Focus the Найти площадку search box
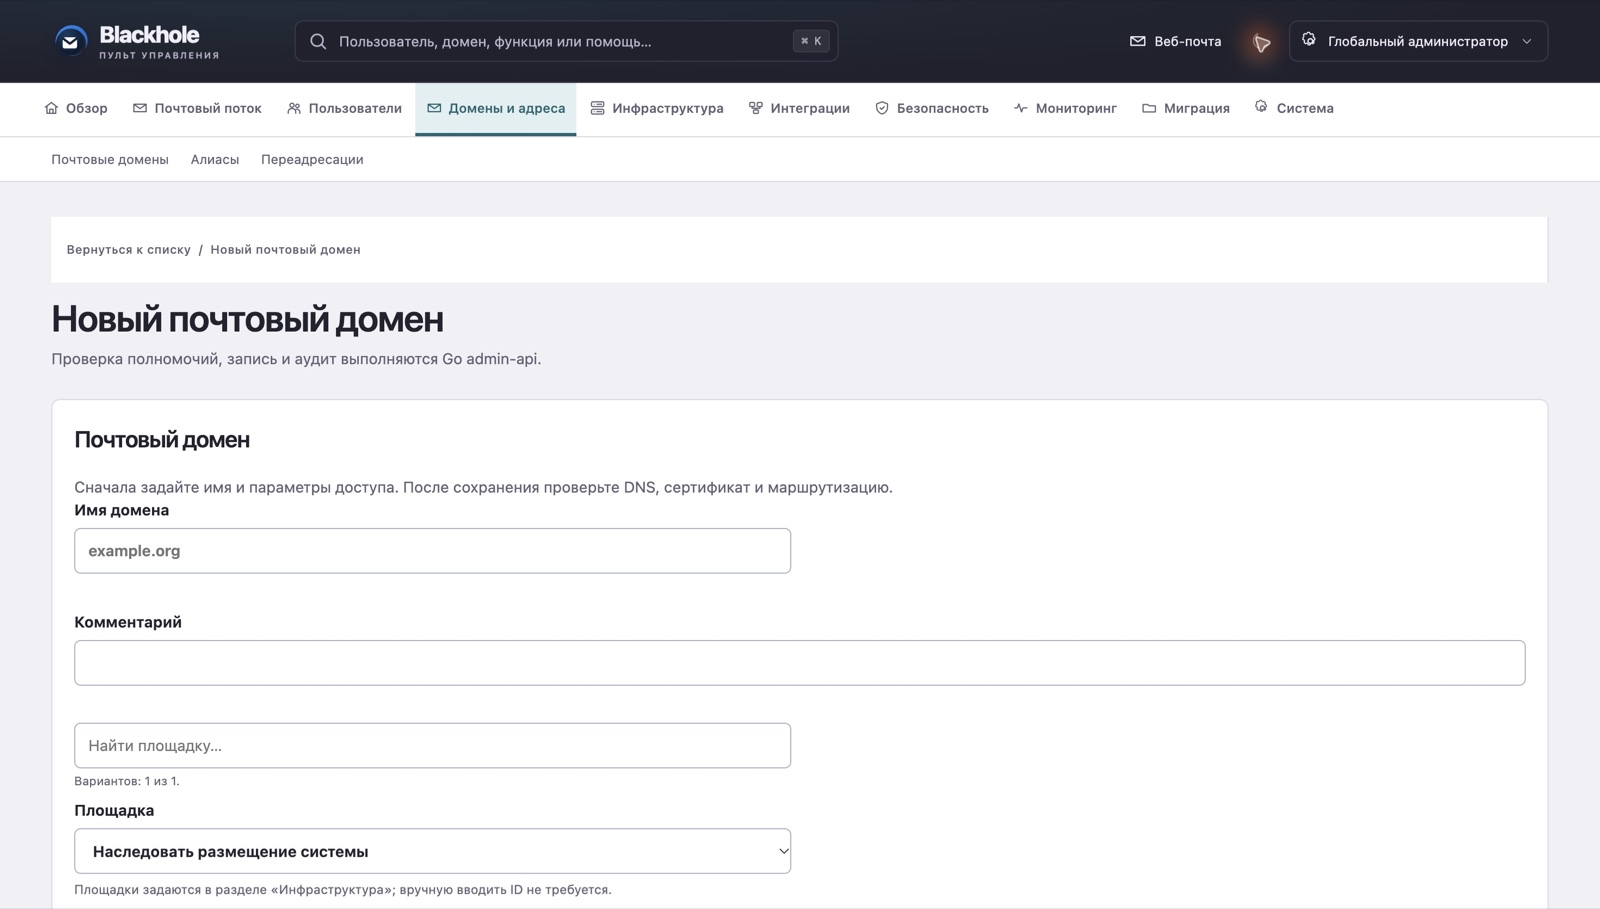This screenshot has width=1600, height=909. (432, 746)
